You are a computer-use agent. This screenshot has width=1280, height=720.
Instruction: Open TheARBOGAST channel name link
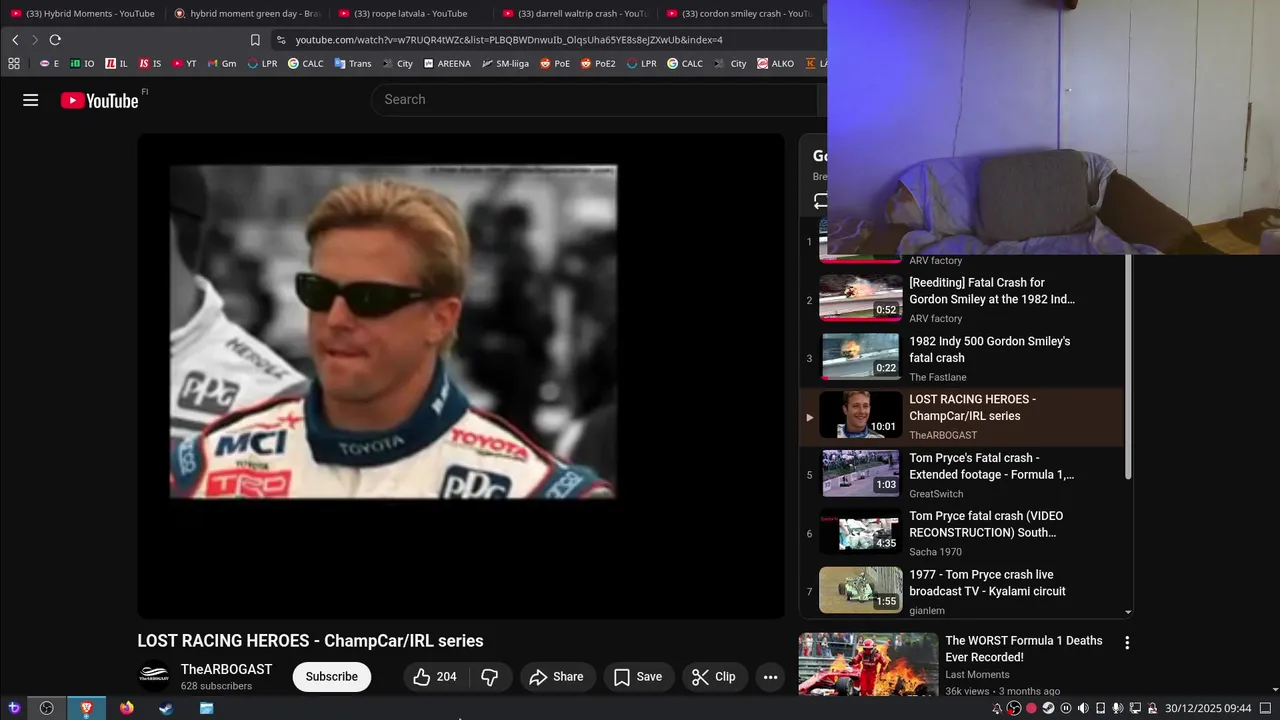point(226,669)
